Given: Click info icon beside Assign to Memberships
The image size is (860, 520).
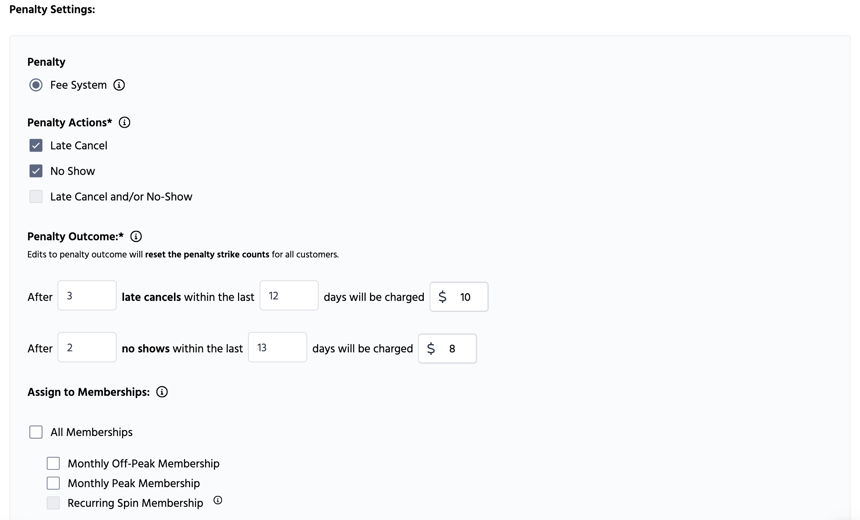Looking at the screenshot, I should tap(162, 392).
